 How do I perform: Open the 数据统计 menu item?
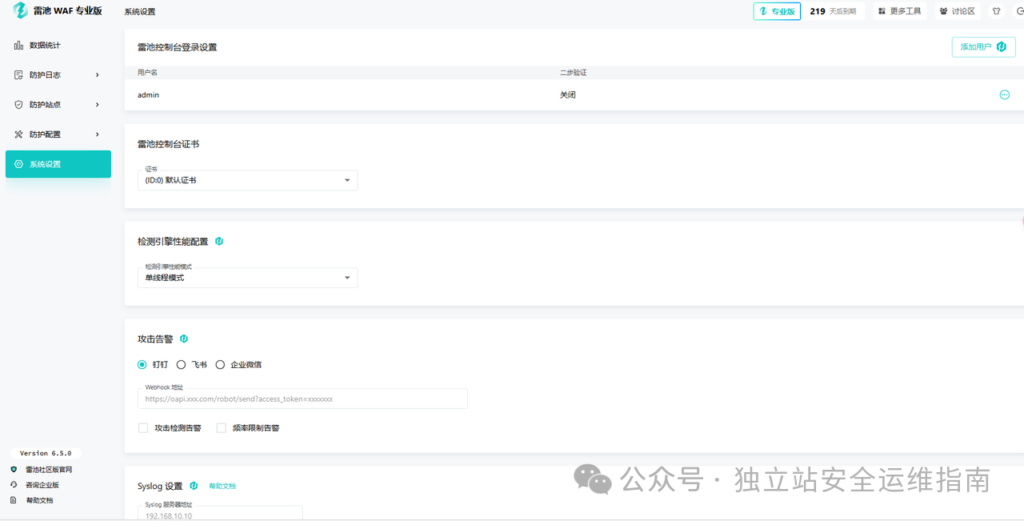58,45
